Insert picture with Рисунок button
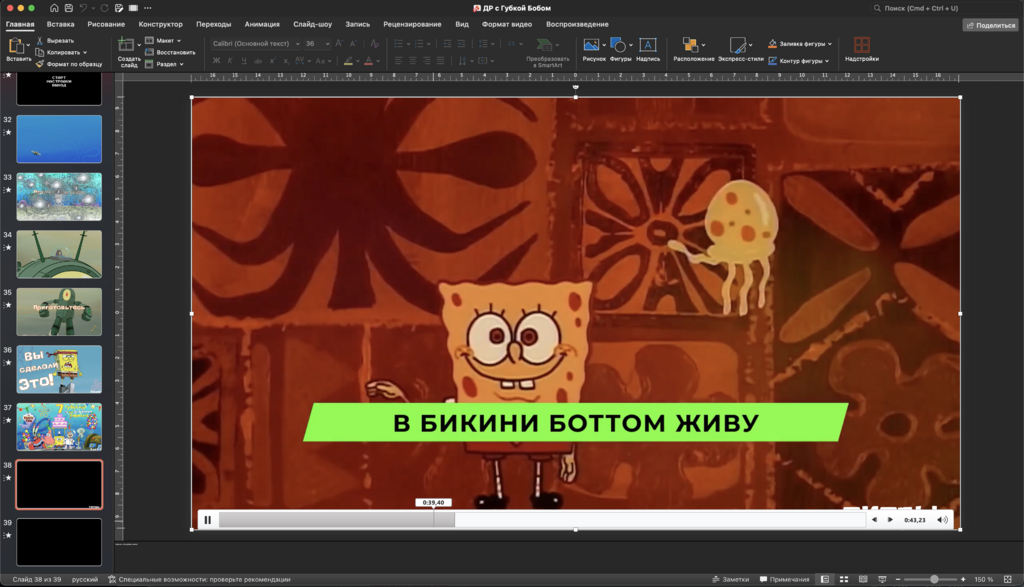The image size is (1024, 587). (x=594, y=50)
